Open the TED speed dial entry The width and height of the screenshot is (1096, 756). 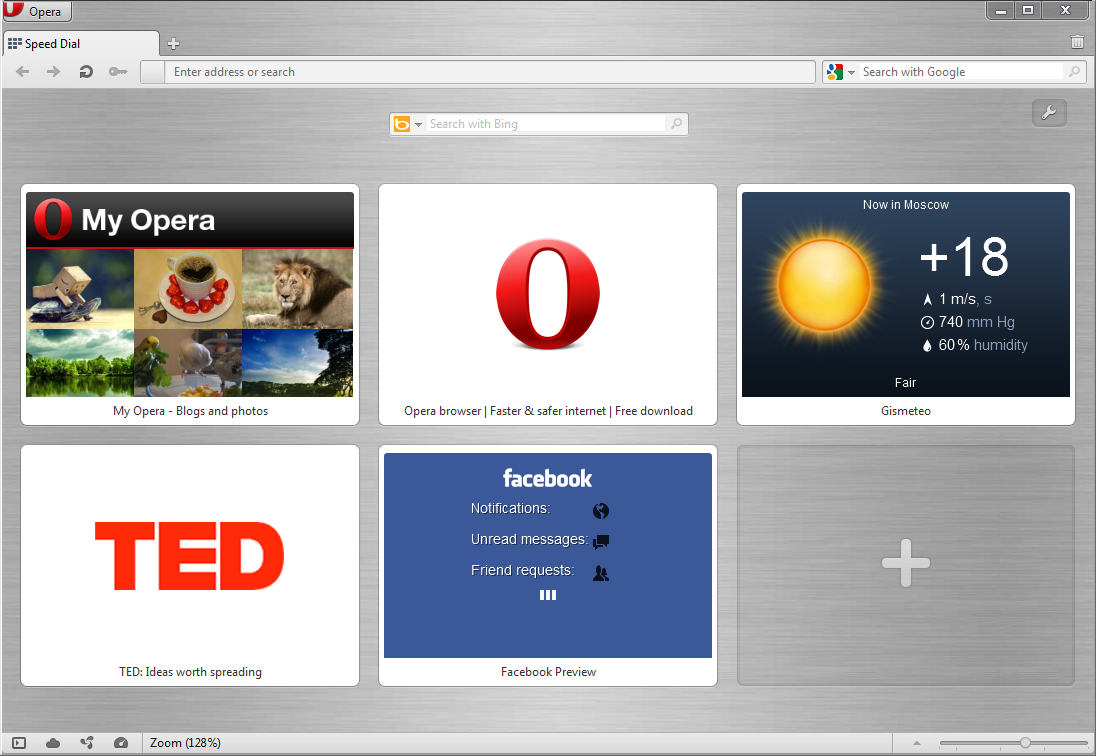point(190,557)
